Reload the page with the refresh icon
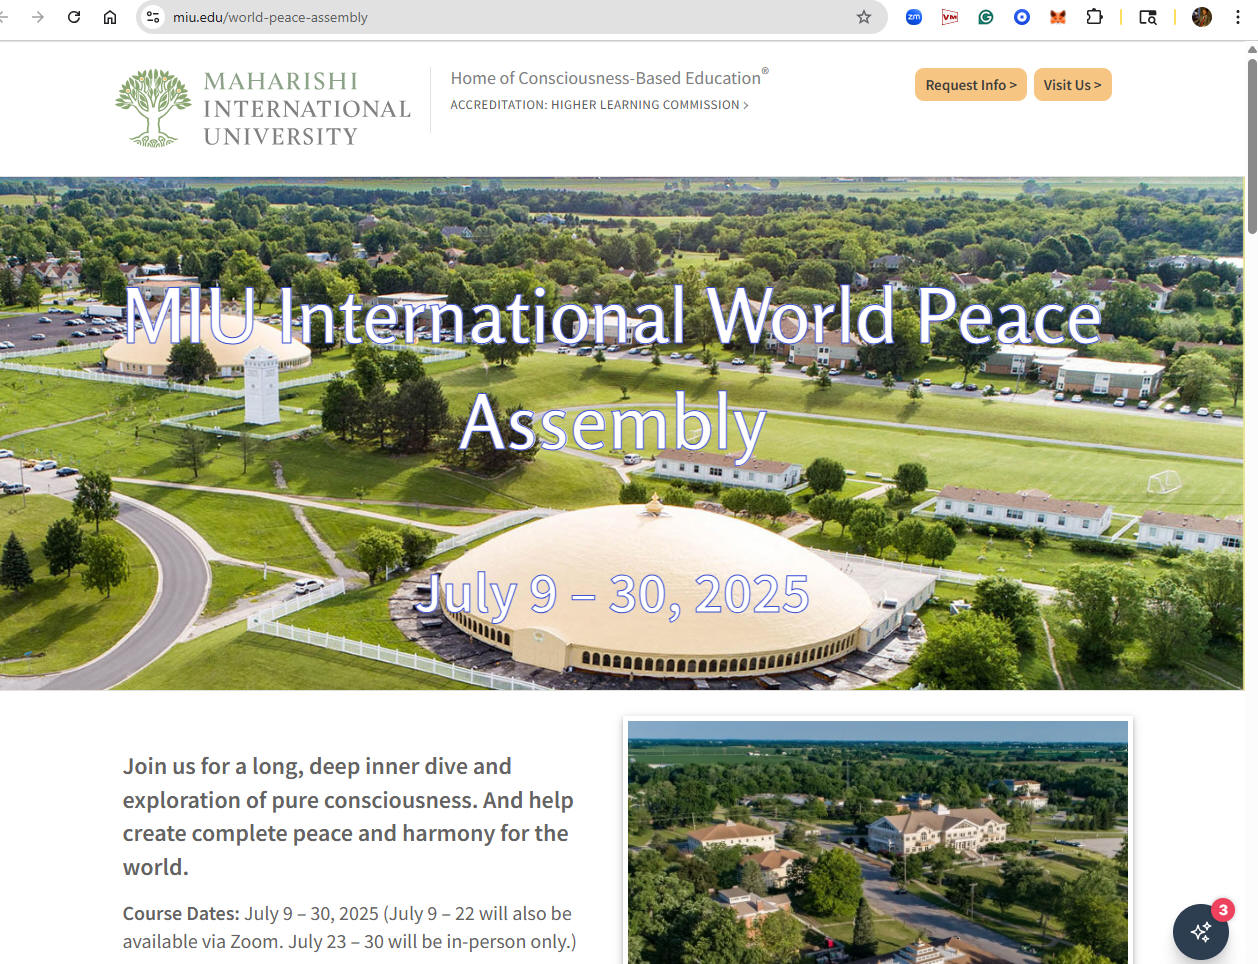This screenshot has height=964, width=1258. pos(74,17)
